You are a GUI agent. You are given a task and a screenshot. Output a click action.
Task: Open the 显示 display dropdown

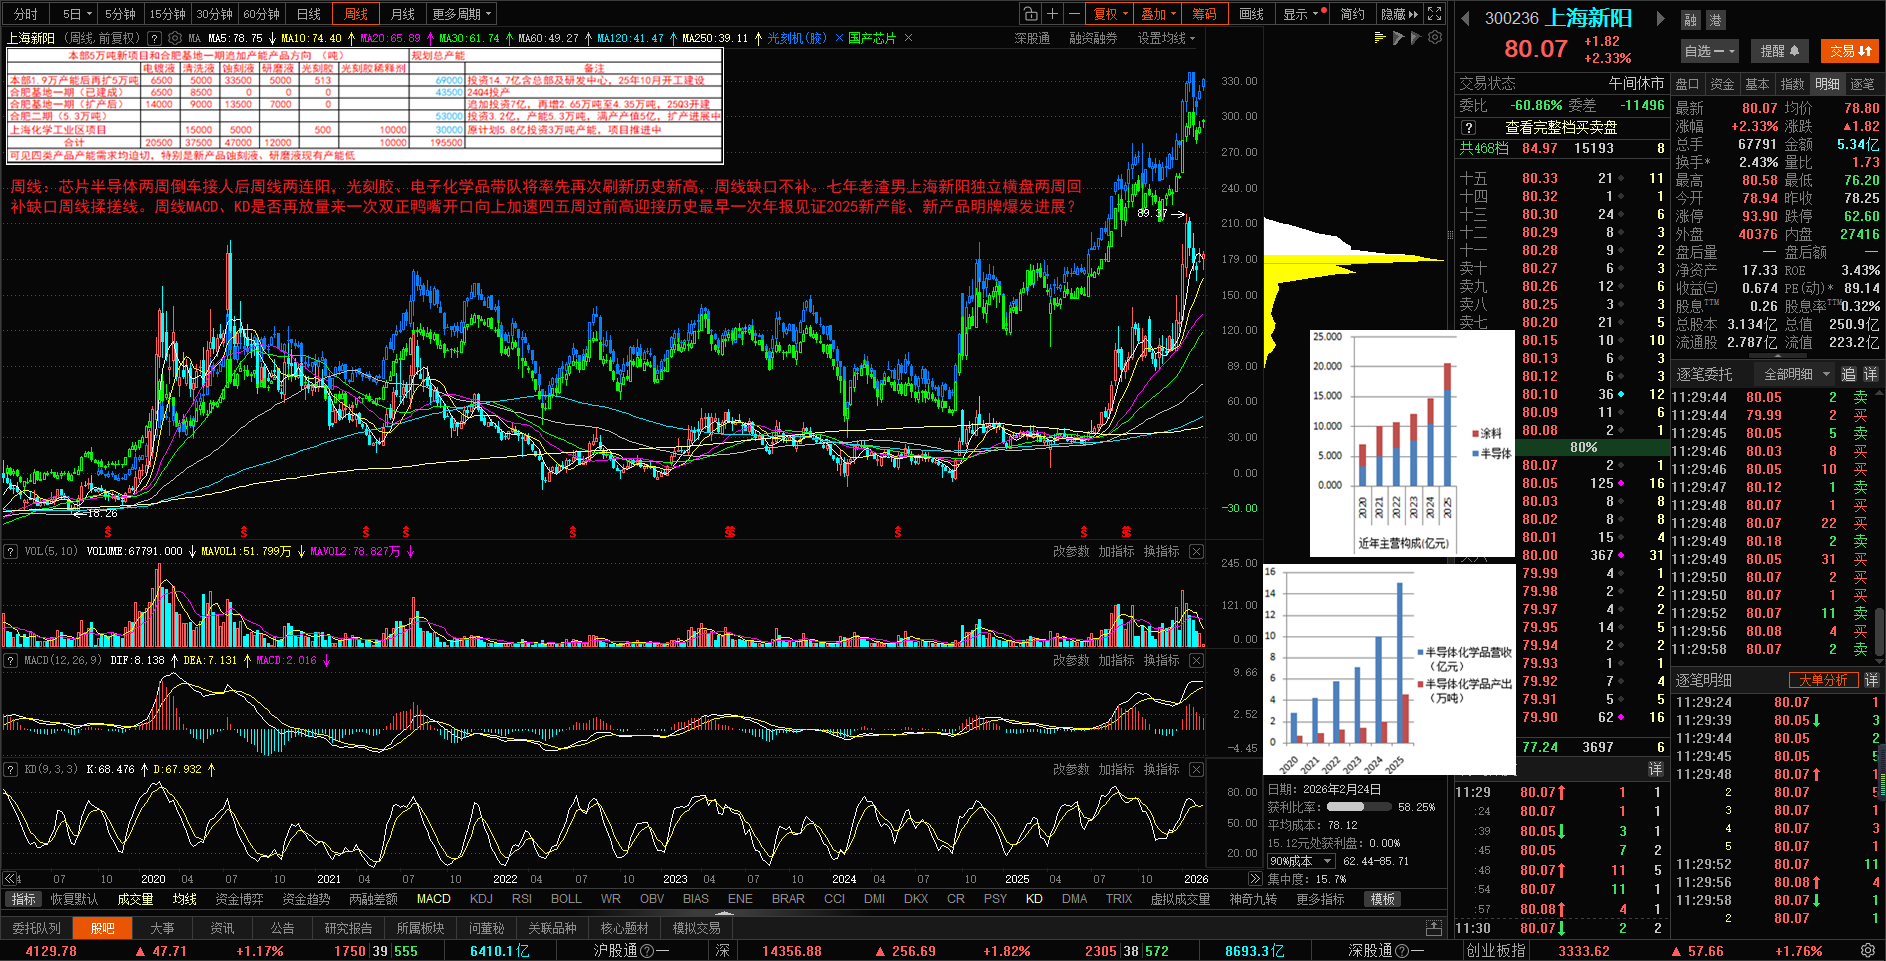(1304, 14)
